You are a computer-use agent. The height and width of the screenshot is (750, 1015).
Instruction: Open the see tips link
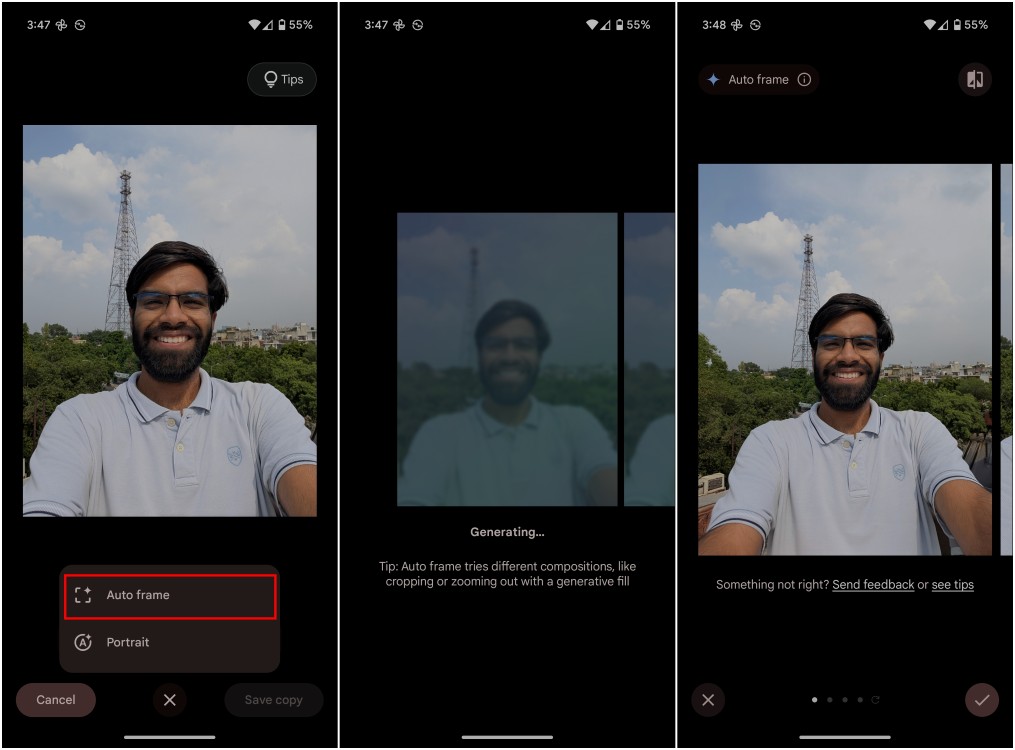tap(952, 585)
